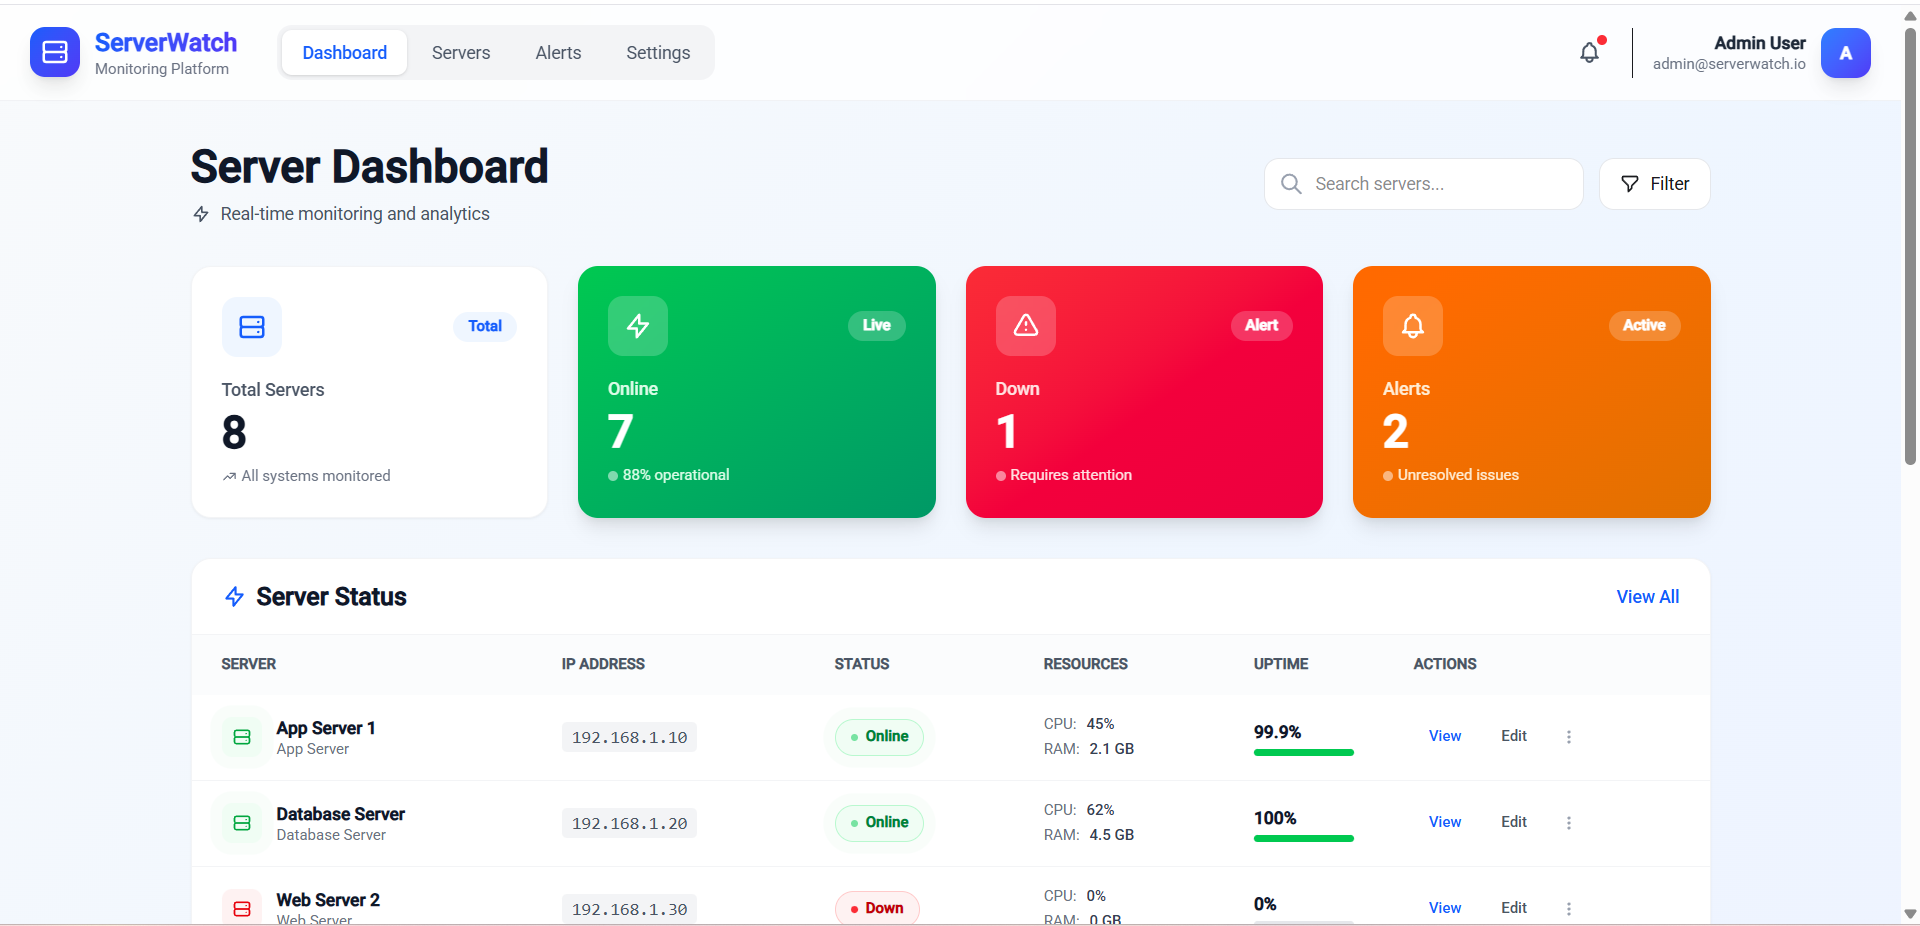Viewport: 1920px width, 926px height.
Task: Switch to the Servers tab
Action: pos(461,53)
